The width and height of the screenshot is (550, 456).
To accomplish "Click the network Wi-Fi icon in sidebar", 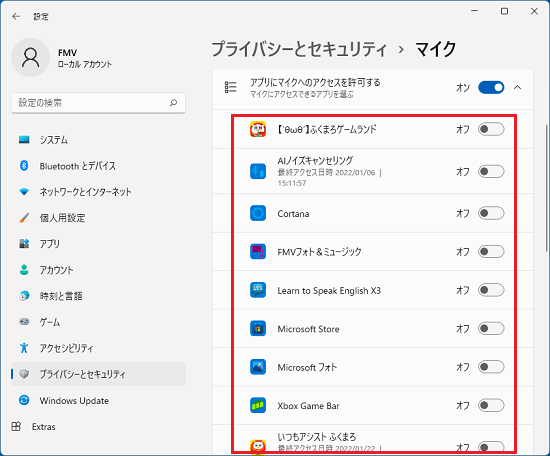I will (x=24, y=192).
